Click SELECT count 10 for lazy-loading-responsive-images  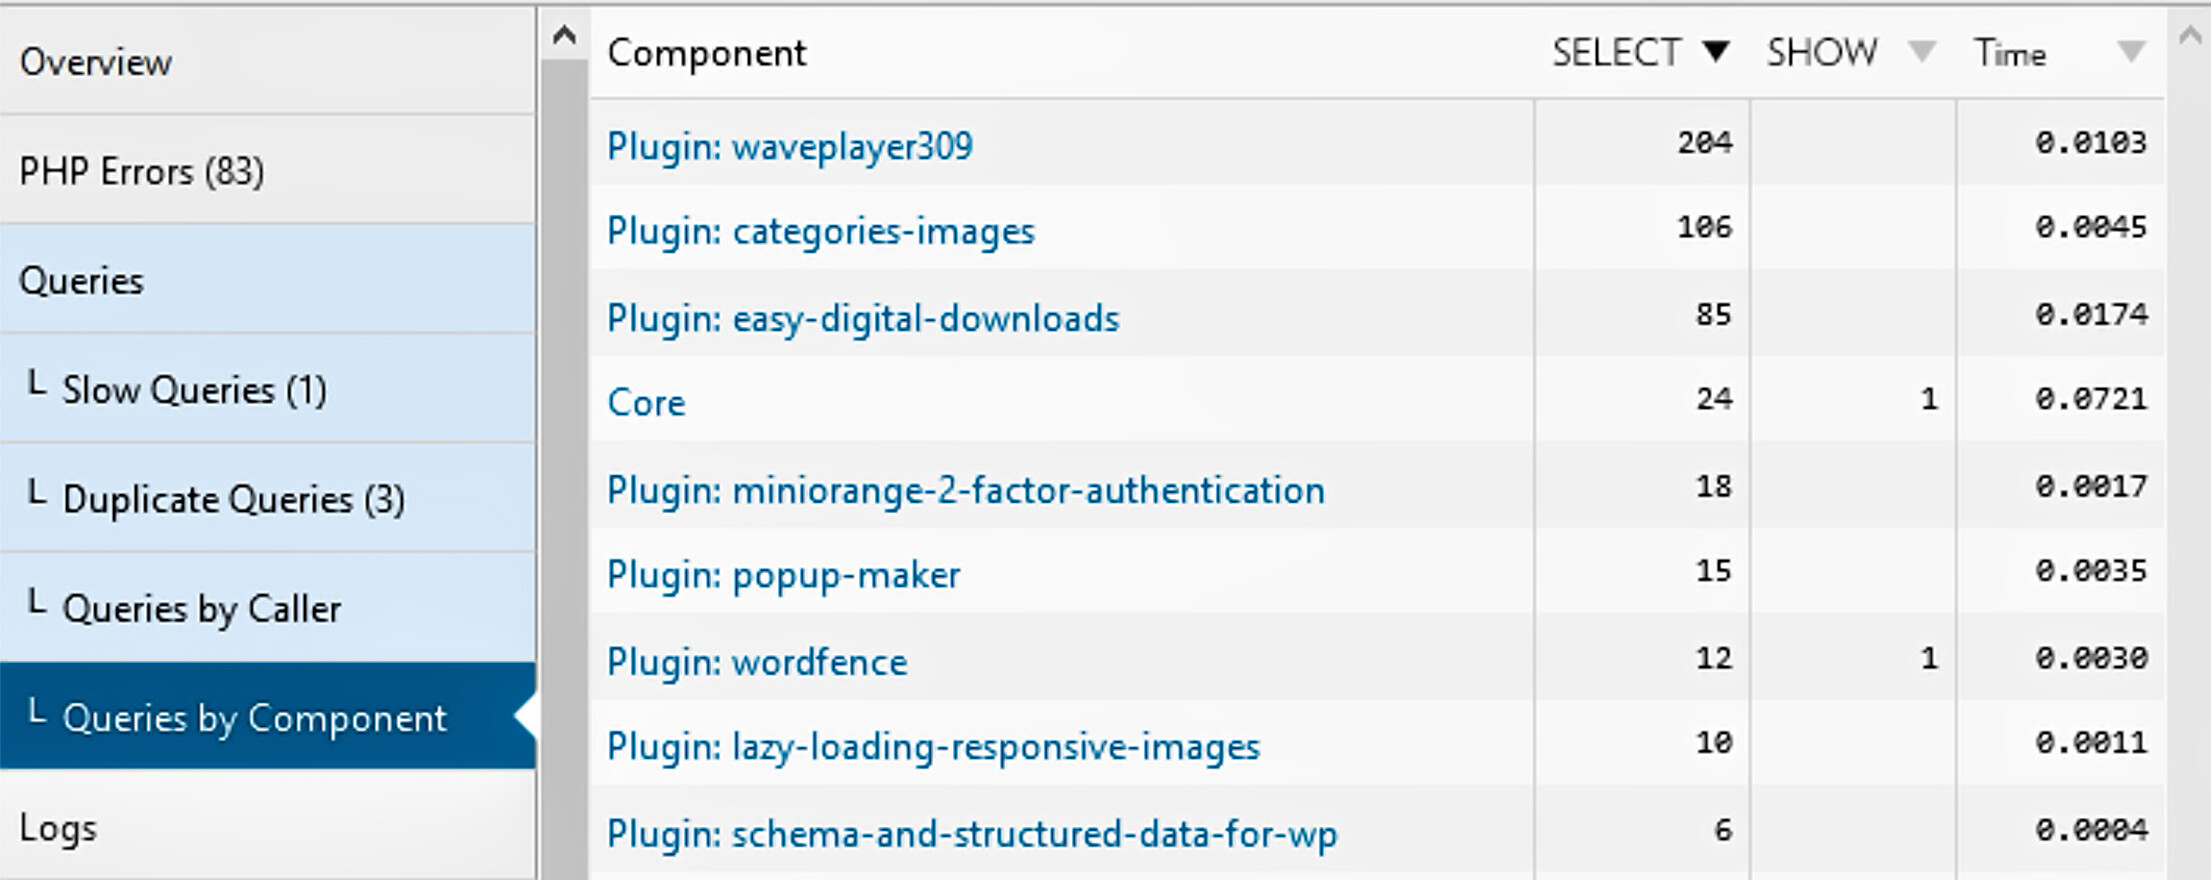1714,742
